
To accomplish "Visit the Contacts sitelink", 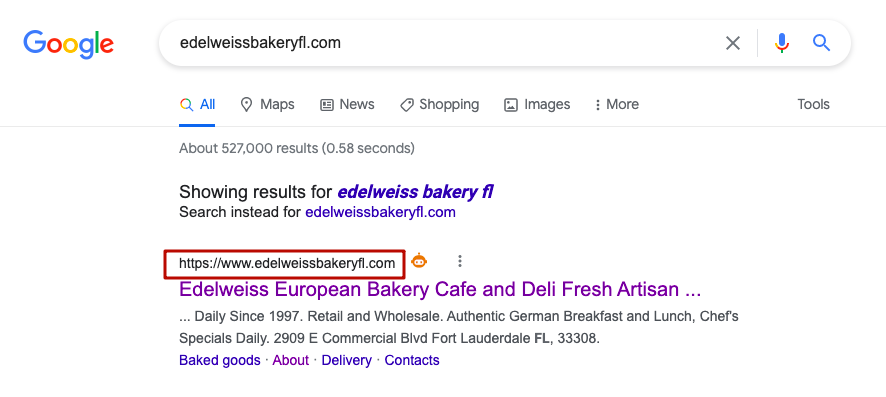I will (412, 360).
